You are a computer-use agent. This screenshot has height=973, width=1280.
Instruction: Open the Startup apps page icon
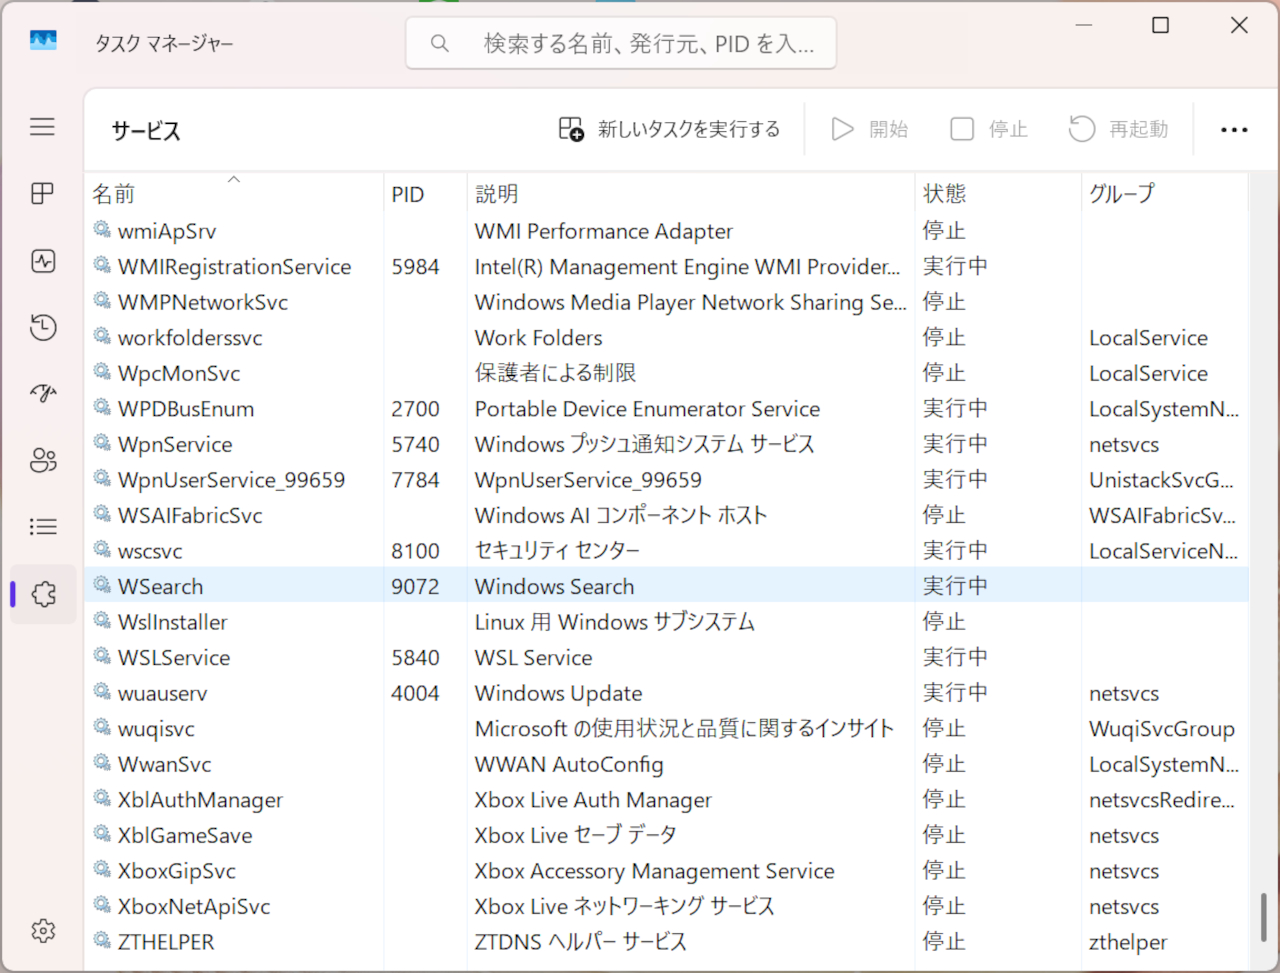click(x=42, y=394)
